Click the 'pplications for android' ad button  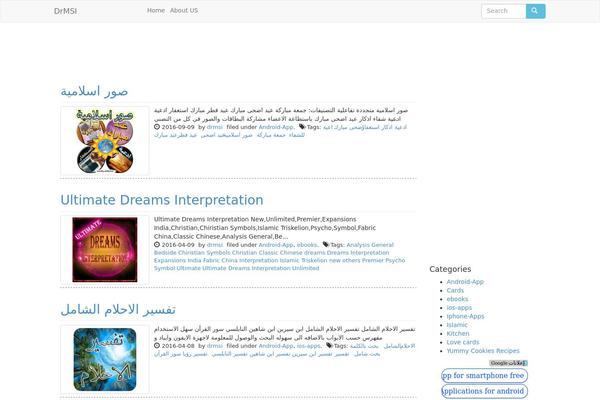[x=484, y=391]
